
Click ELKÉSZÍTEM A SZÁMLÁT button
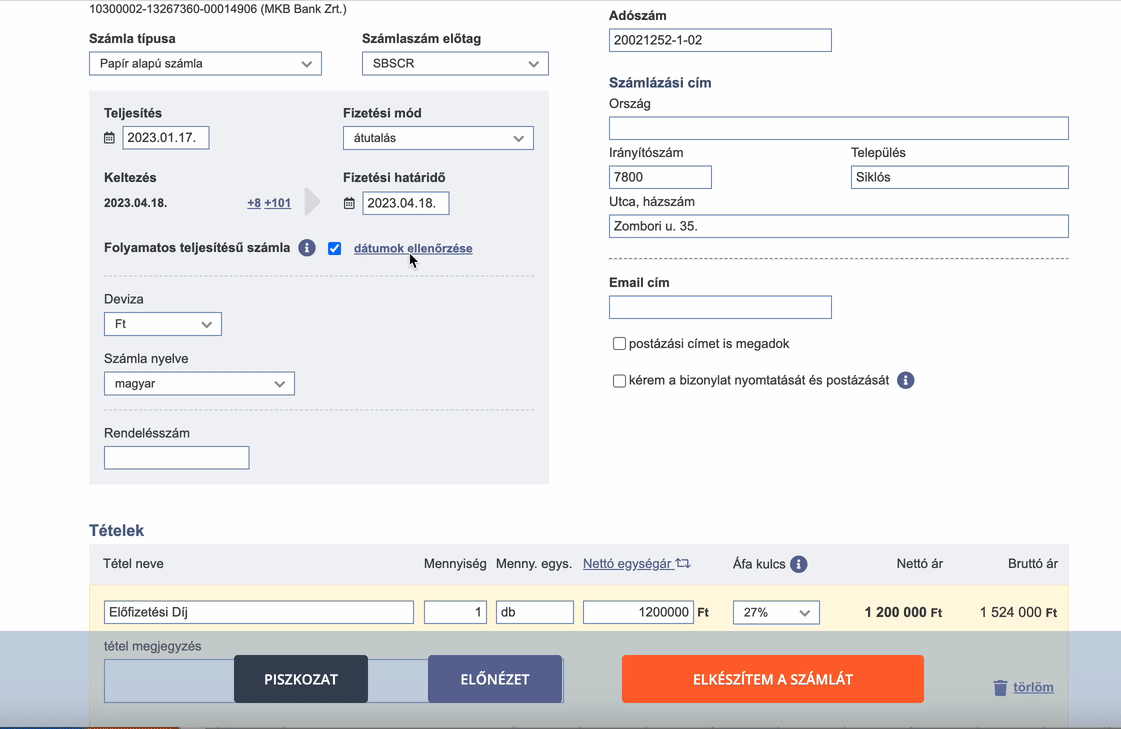coord(773,679)
